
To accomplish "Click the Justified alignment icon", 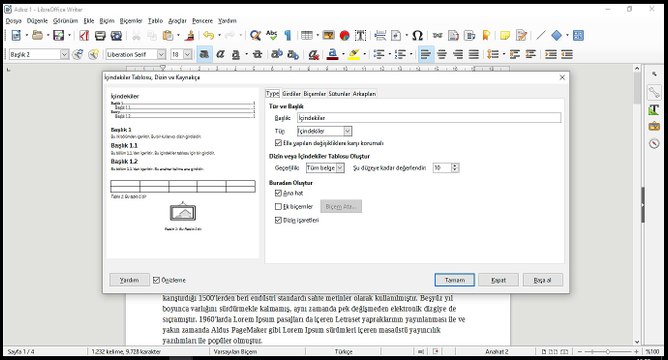I will tap(474, 54).
